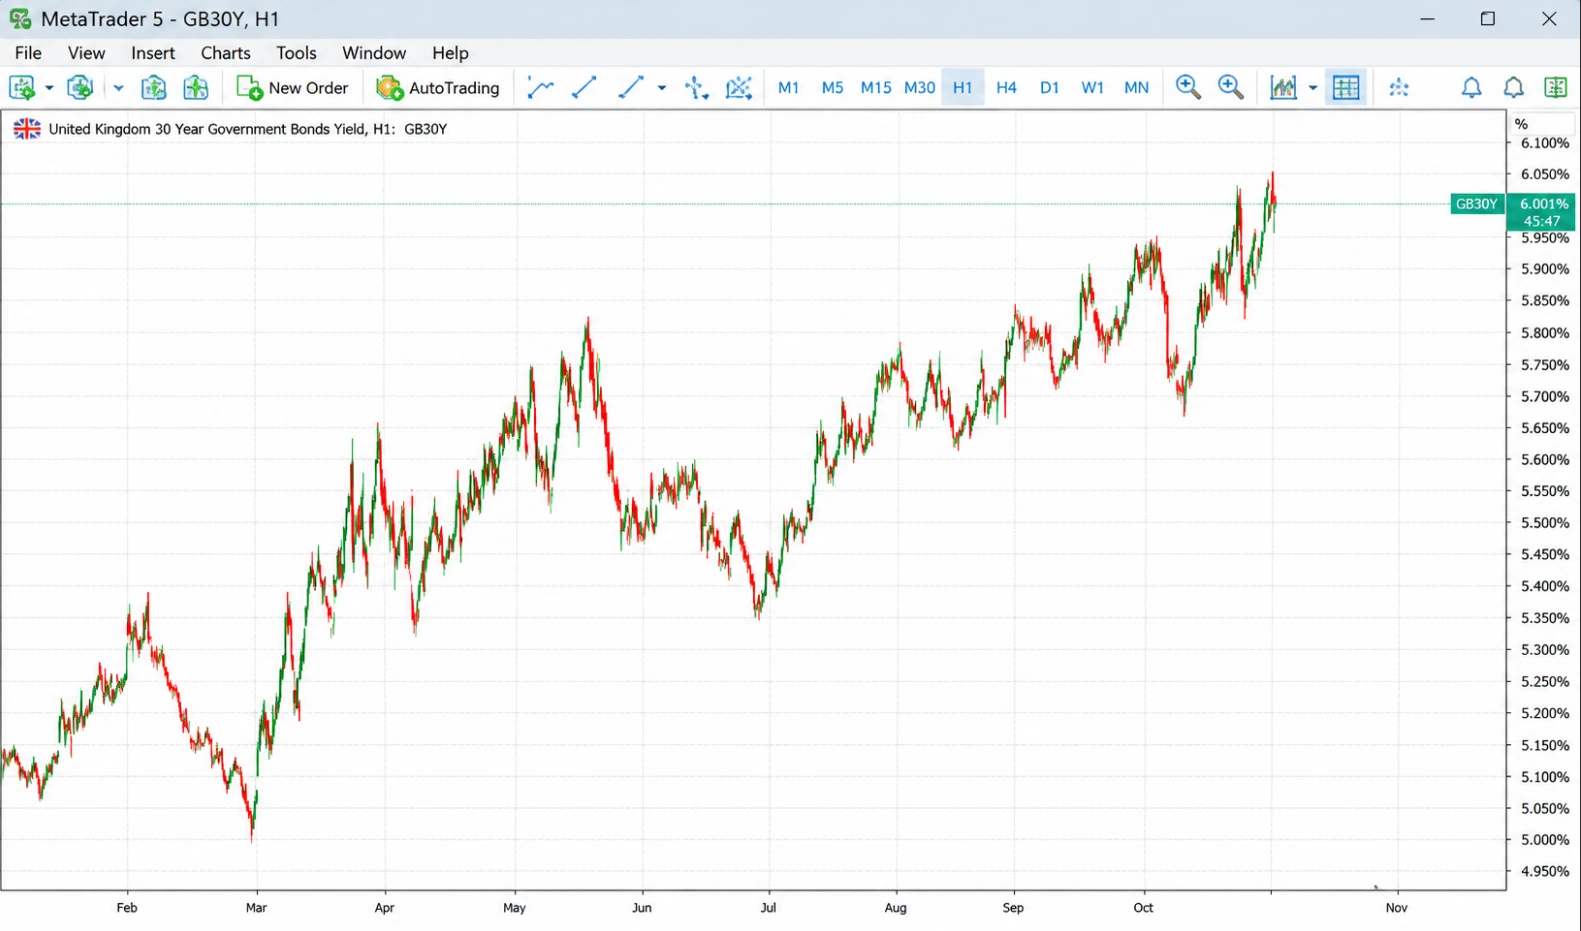Image resolution: width=1581 pixels, height=931 pixels.
Task: Open the Charts menu
Action: (225, 53)
